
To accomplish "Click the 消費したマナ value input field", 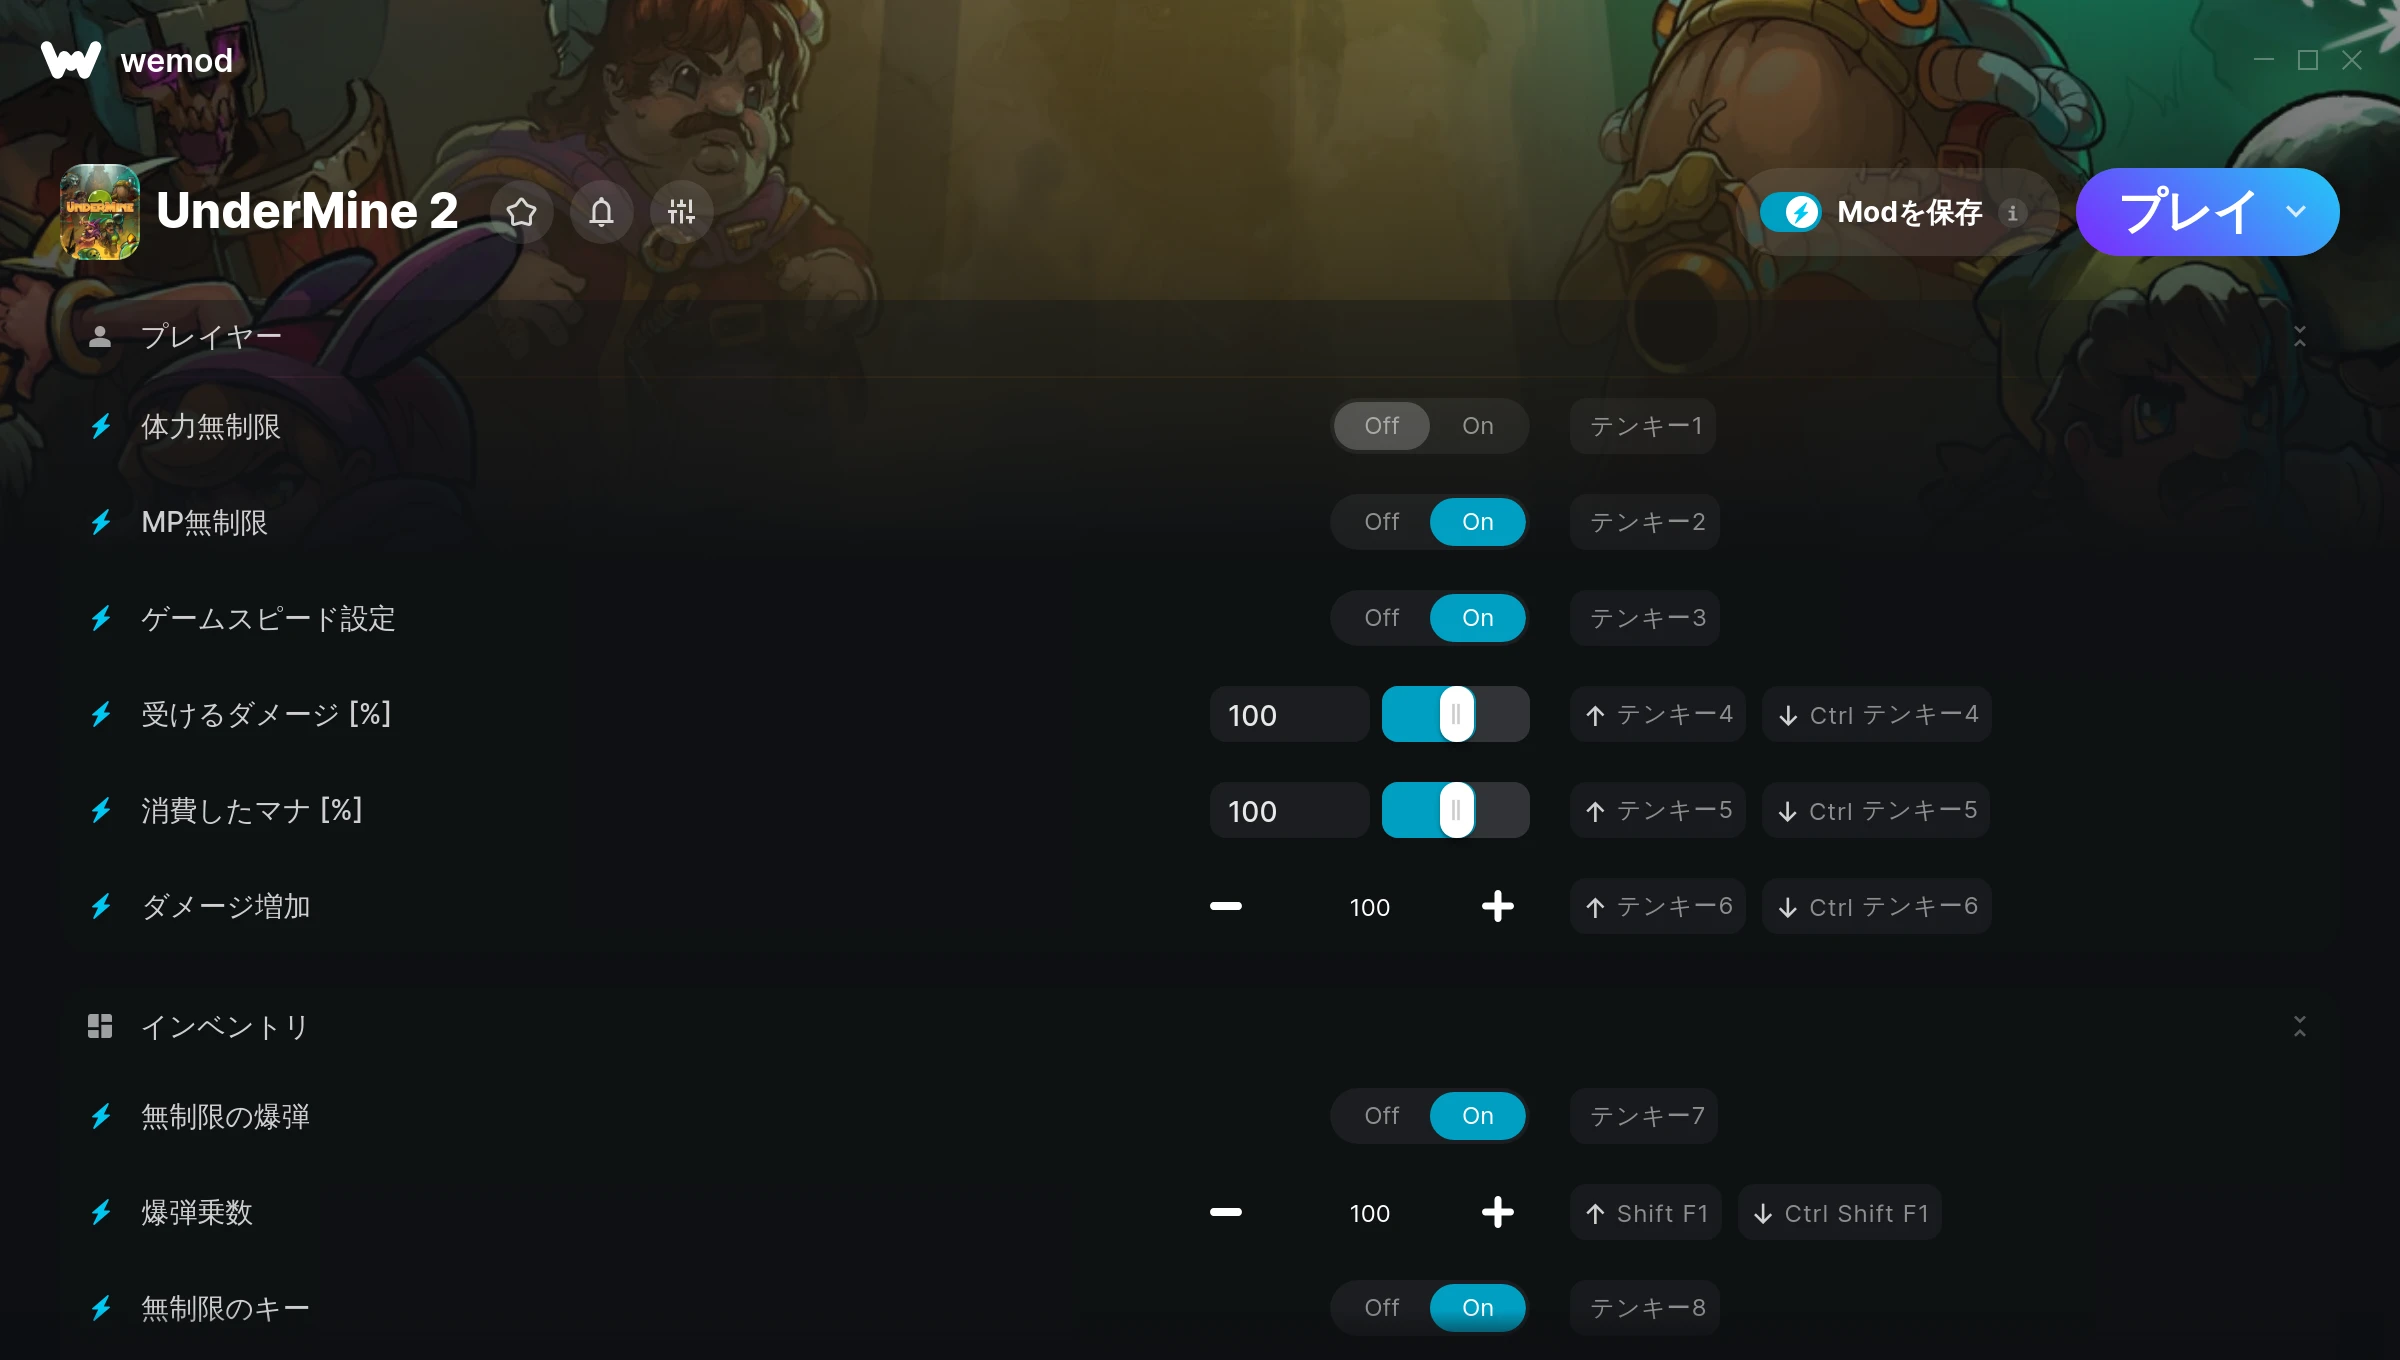I will [x=1289, y=810].
